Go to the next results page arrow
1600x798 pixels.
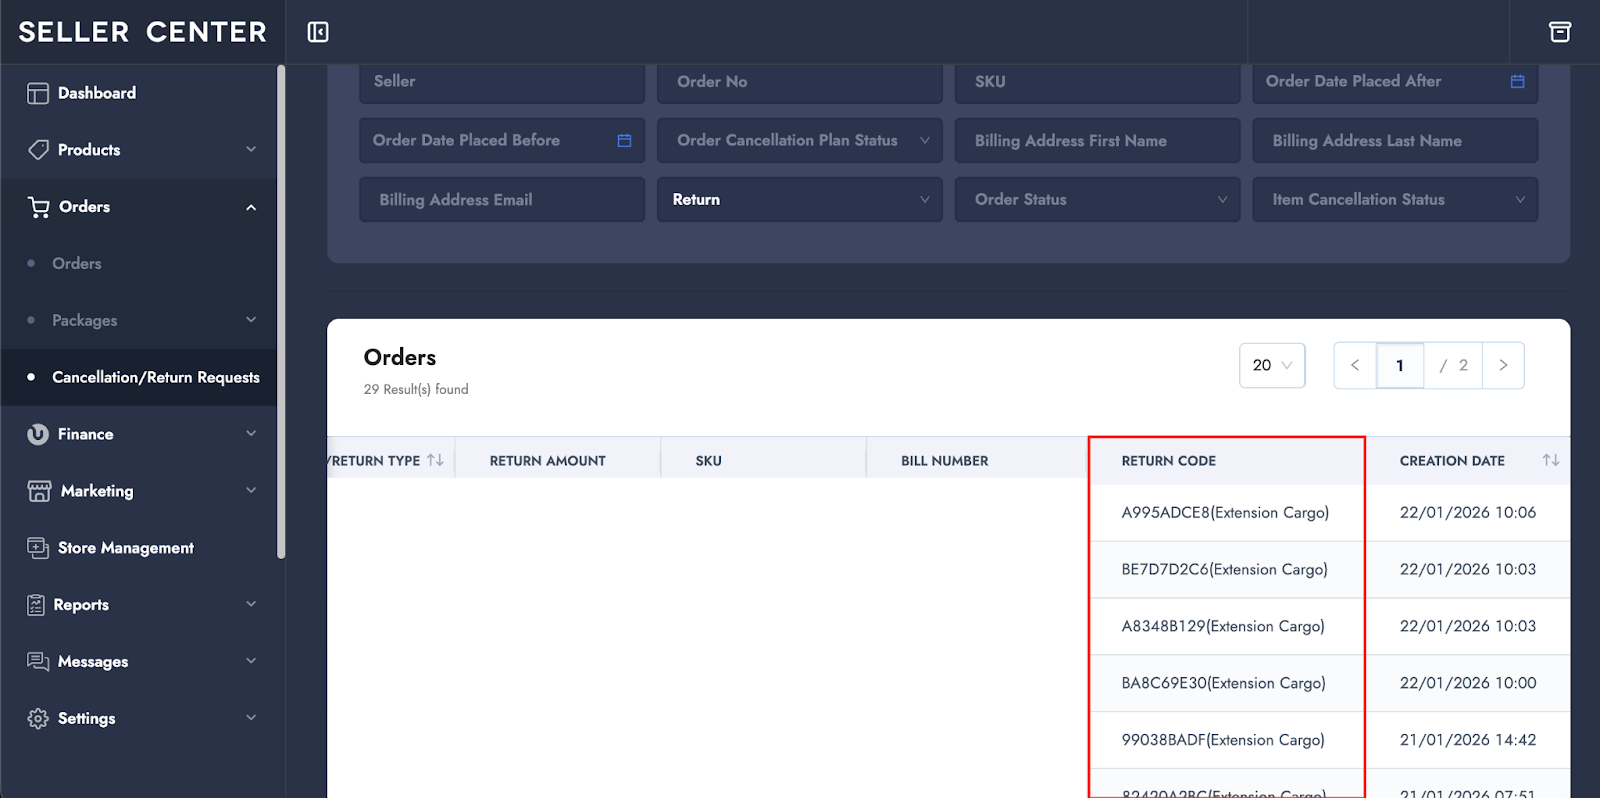pos(1502,365)
